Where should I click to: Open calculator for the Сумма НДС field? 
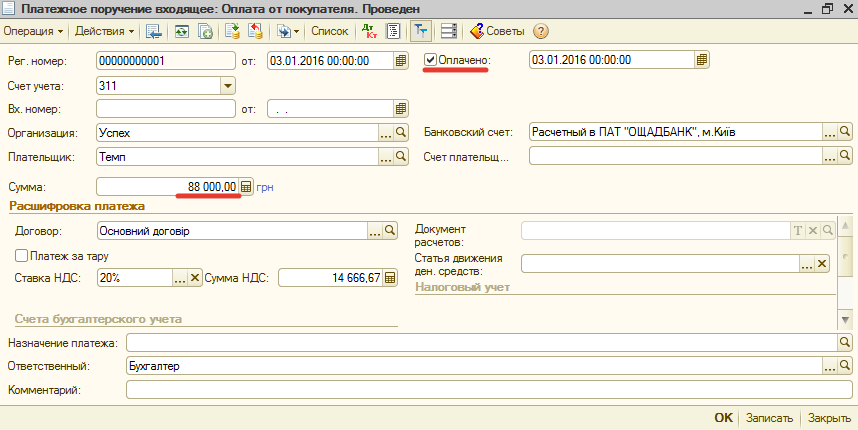[x=390, y=278]
